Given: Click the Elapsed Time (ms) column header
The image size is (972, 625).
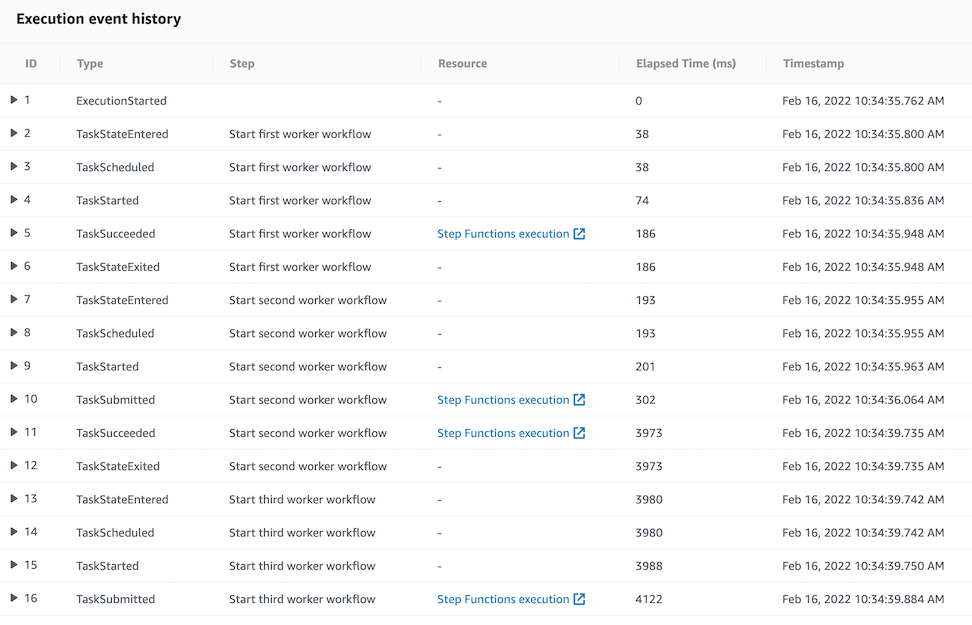Looking at the screenshot, I should 686,63.
